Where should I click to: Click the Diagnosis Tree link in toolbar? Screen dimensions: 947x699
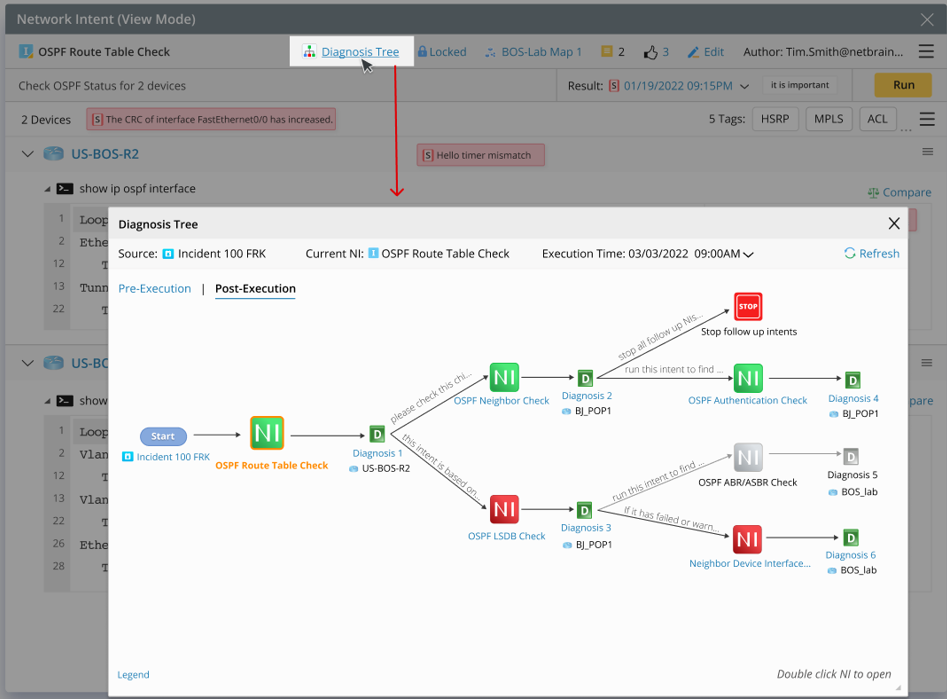coord(360,52)
